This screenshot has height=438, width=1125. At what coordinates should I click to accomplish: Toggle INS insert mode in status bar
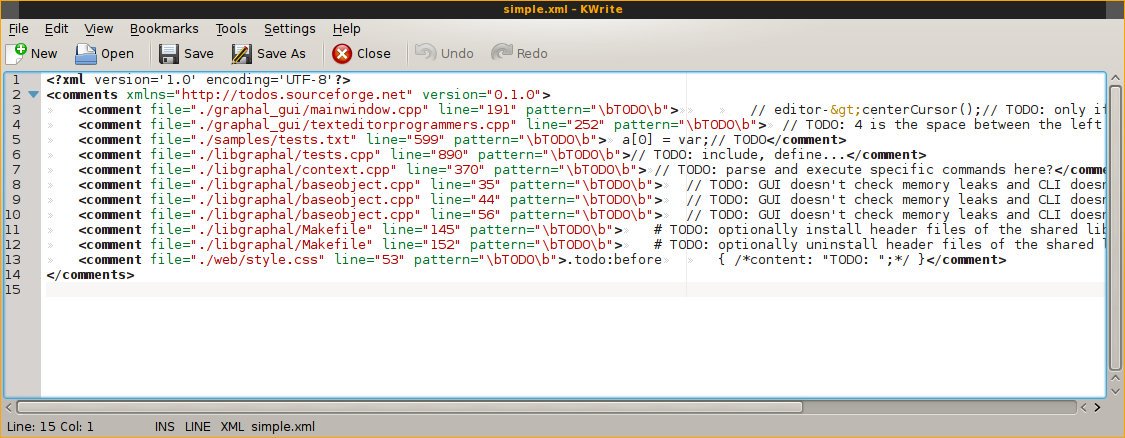tap(165, 427)
